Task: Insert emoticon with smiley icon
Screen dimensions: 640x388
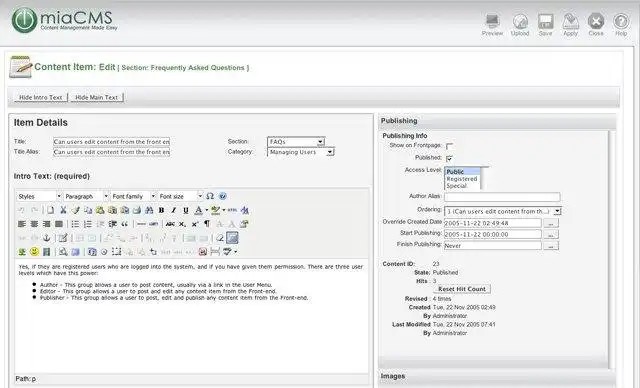Action: click(x=34, y=252)
